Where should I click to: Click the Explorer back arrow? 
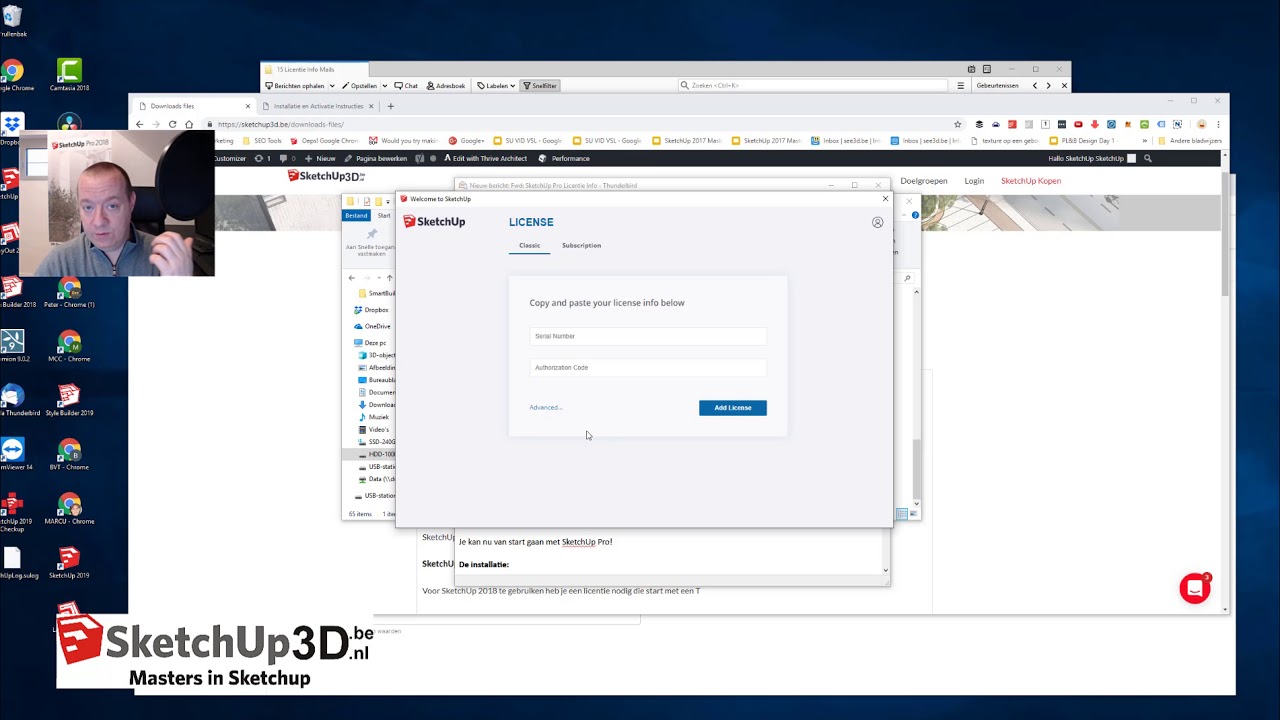[x=351, y=278]
